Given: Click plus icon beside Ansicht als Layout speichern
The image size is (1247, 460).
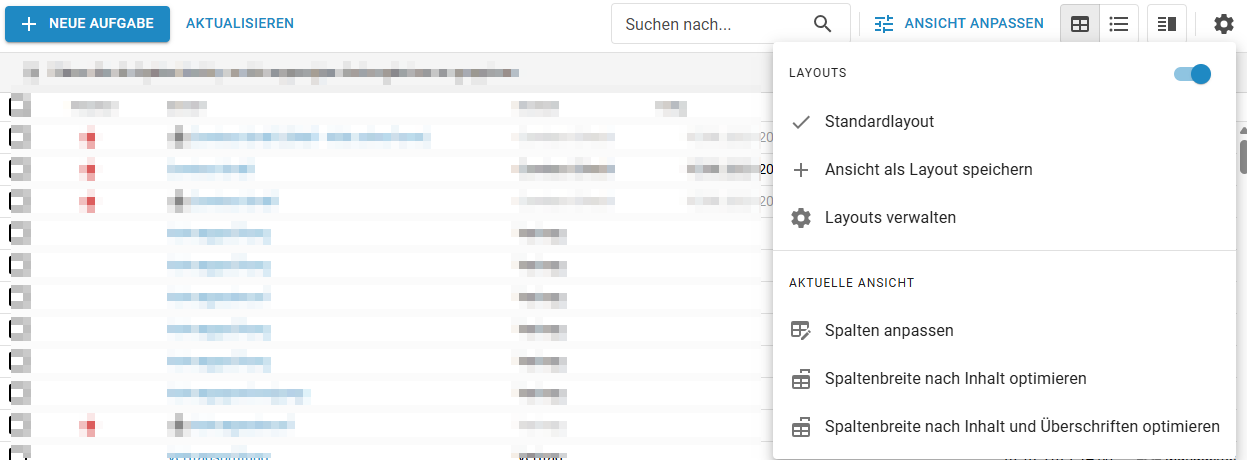Looking at the screenshot, I should [801, 170].
